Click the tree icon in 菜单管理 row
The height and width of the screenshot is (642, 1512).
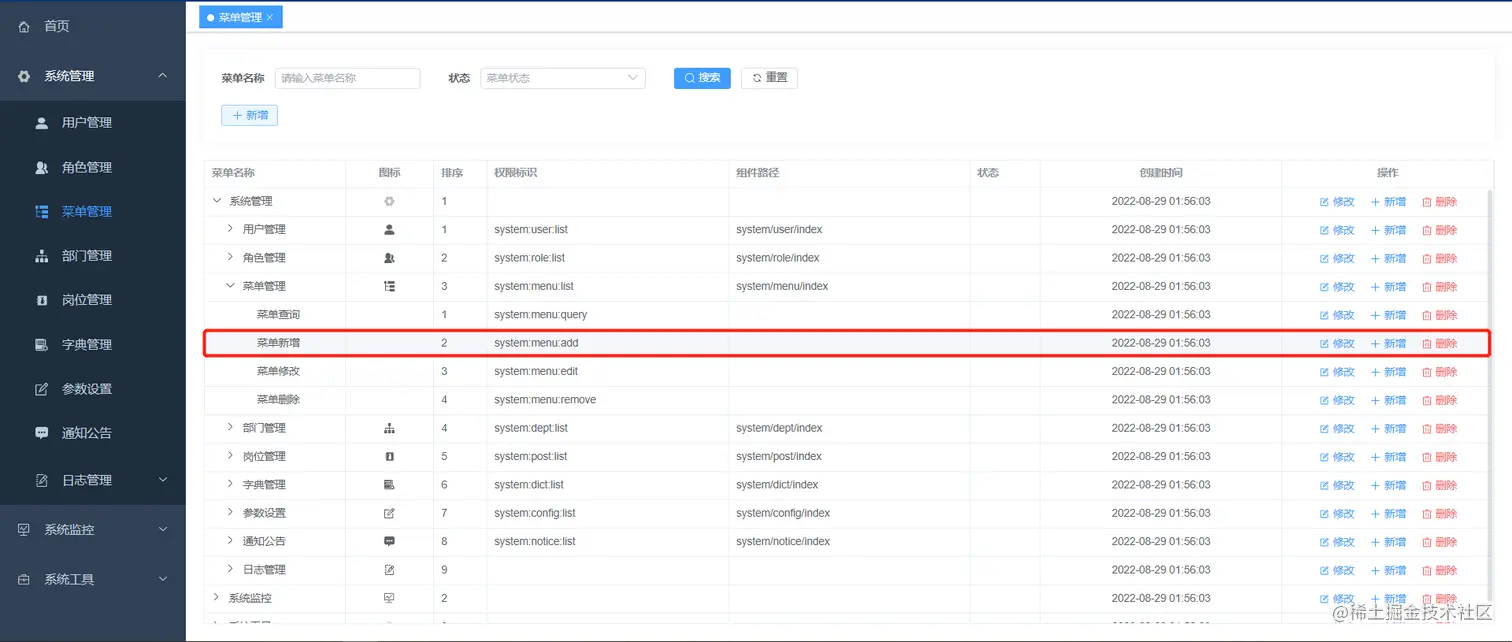coord(389,286)
